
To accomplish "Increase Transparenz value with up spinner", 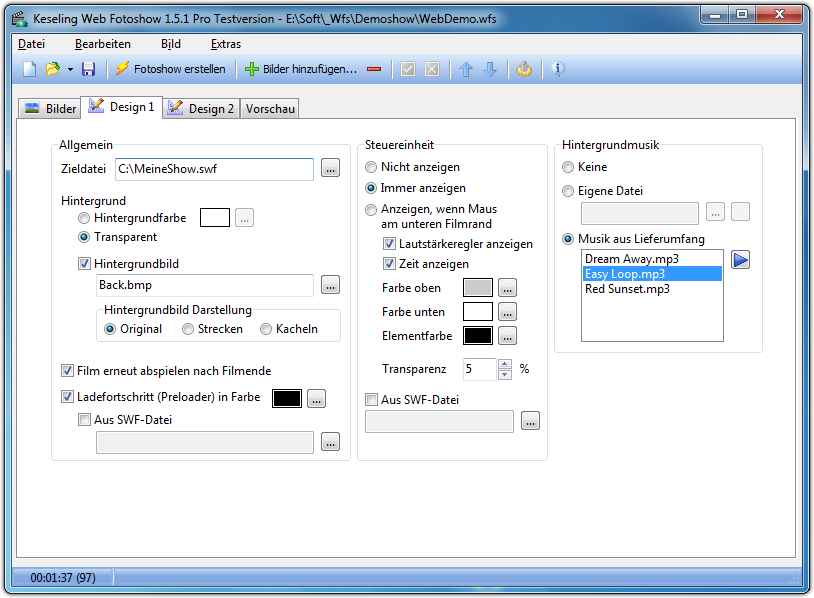I will (x=504, y=364).
